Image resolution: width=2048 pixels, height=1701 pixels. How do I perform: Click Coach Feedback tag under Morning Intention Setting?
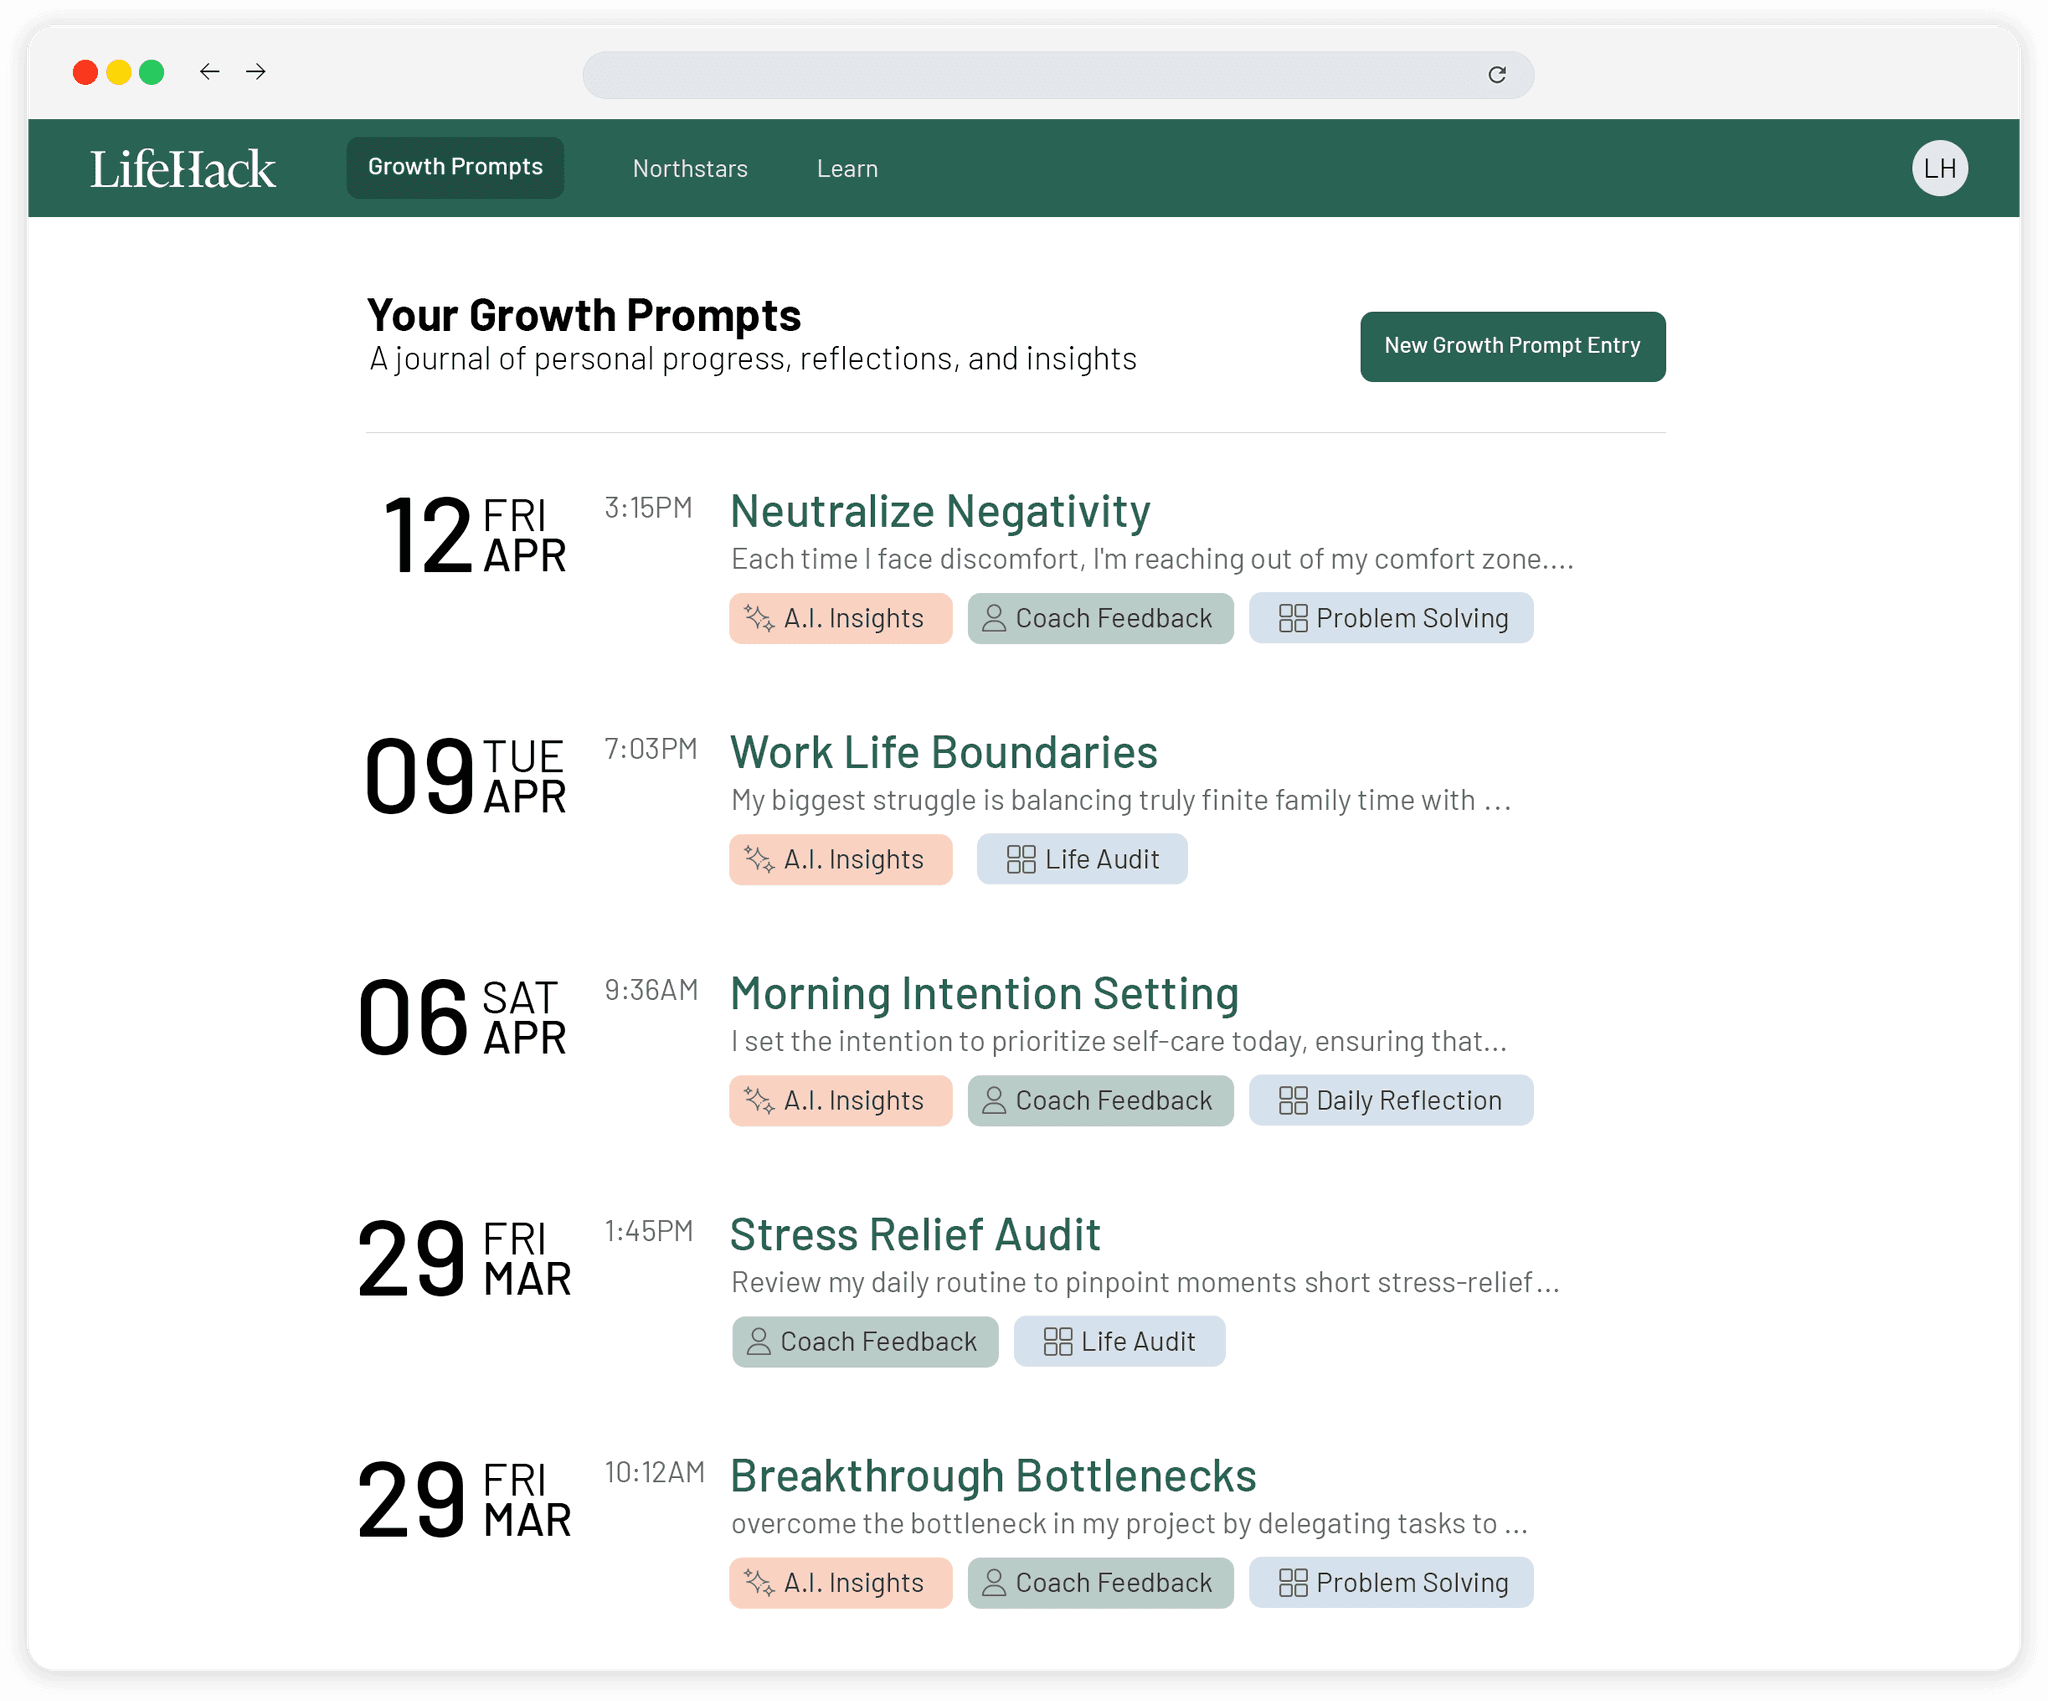click(1100, 1101)
